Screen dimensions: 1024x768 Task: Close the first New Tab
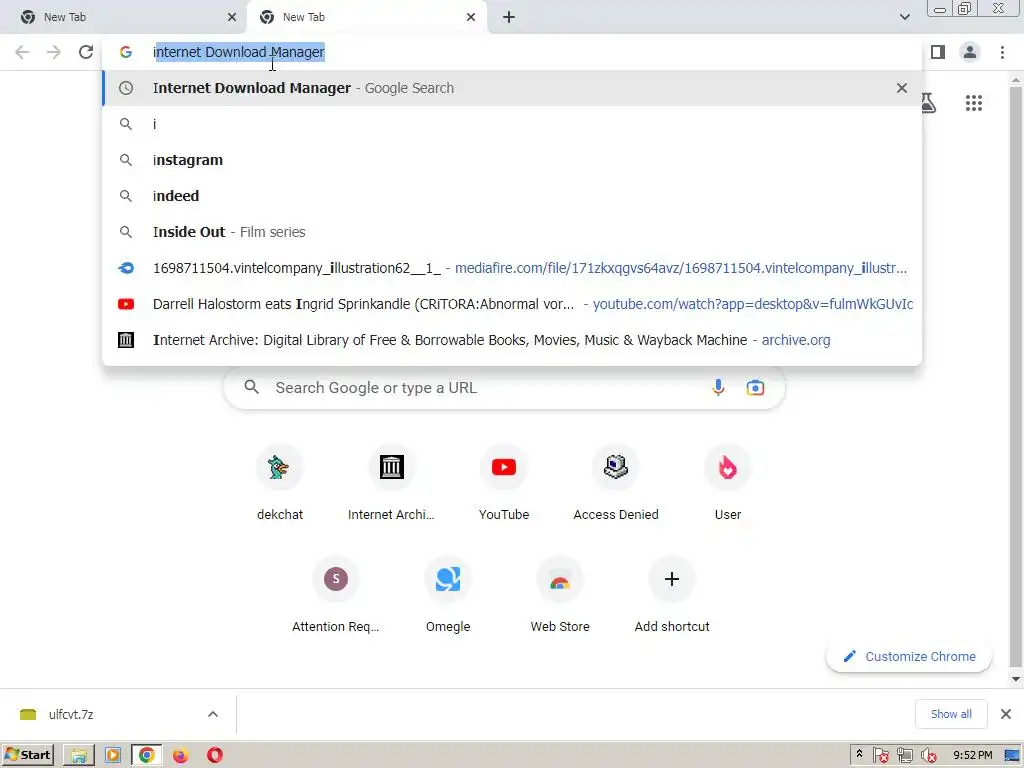232,17
